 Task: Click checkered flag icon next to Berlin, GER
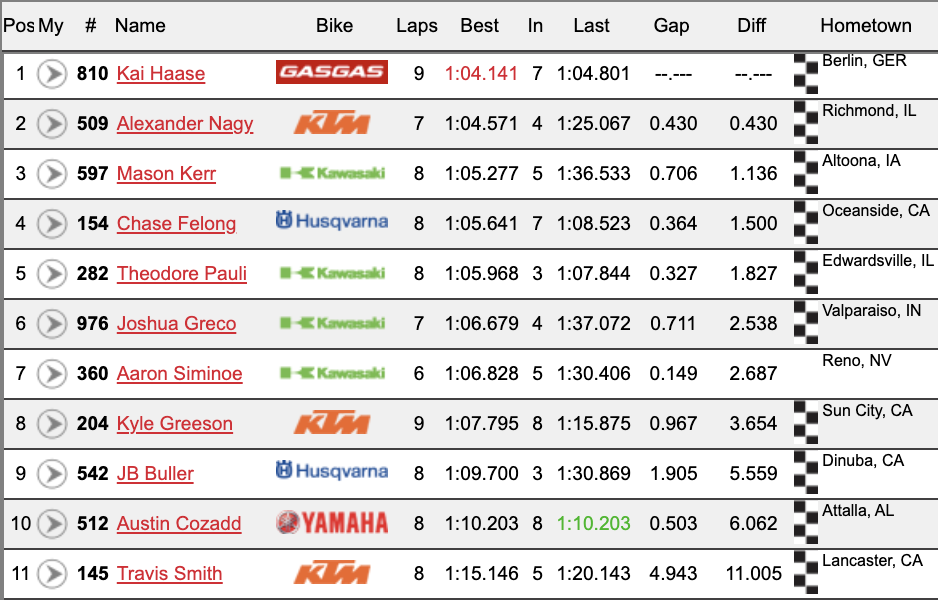tap(806, 74)
